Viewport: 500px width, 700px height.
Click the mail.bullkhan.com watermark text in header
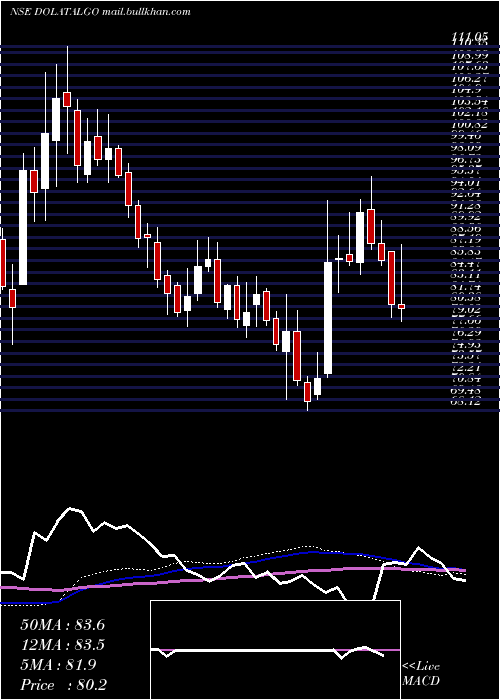[x=146, y=12]
